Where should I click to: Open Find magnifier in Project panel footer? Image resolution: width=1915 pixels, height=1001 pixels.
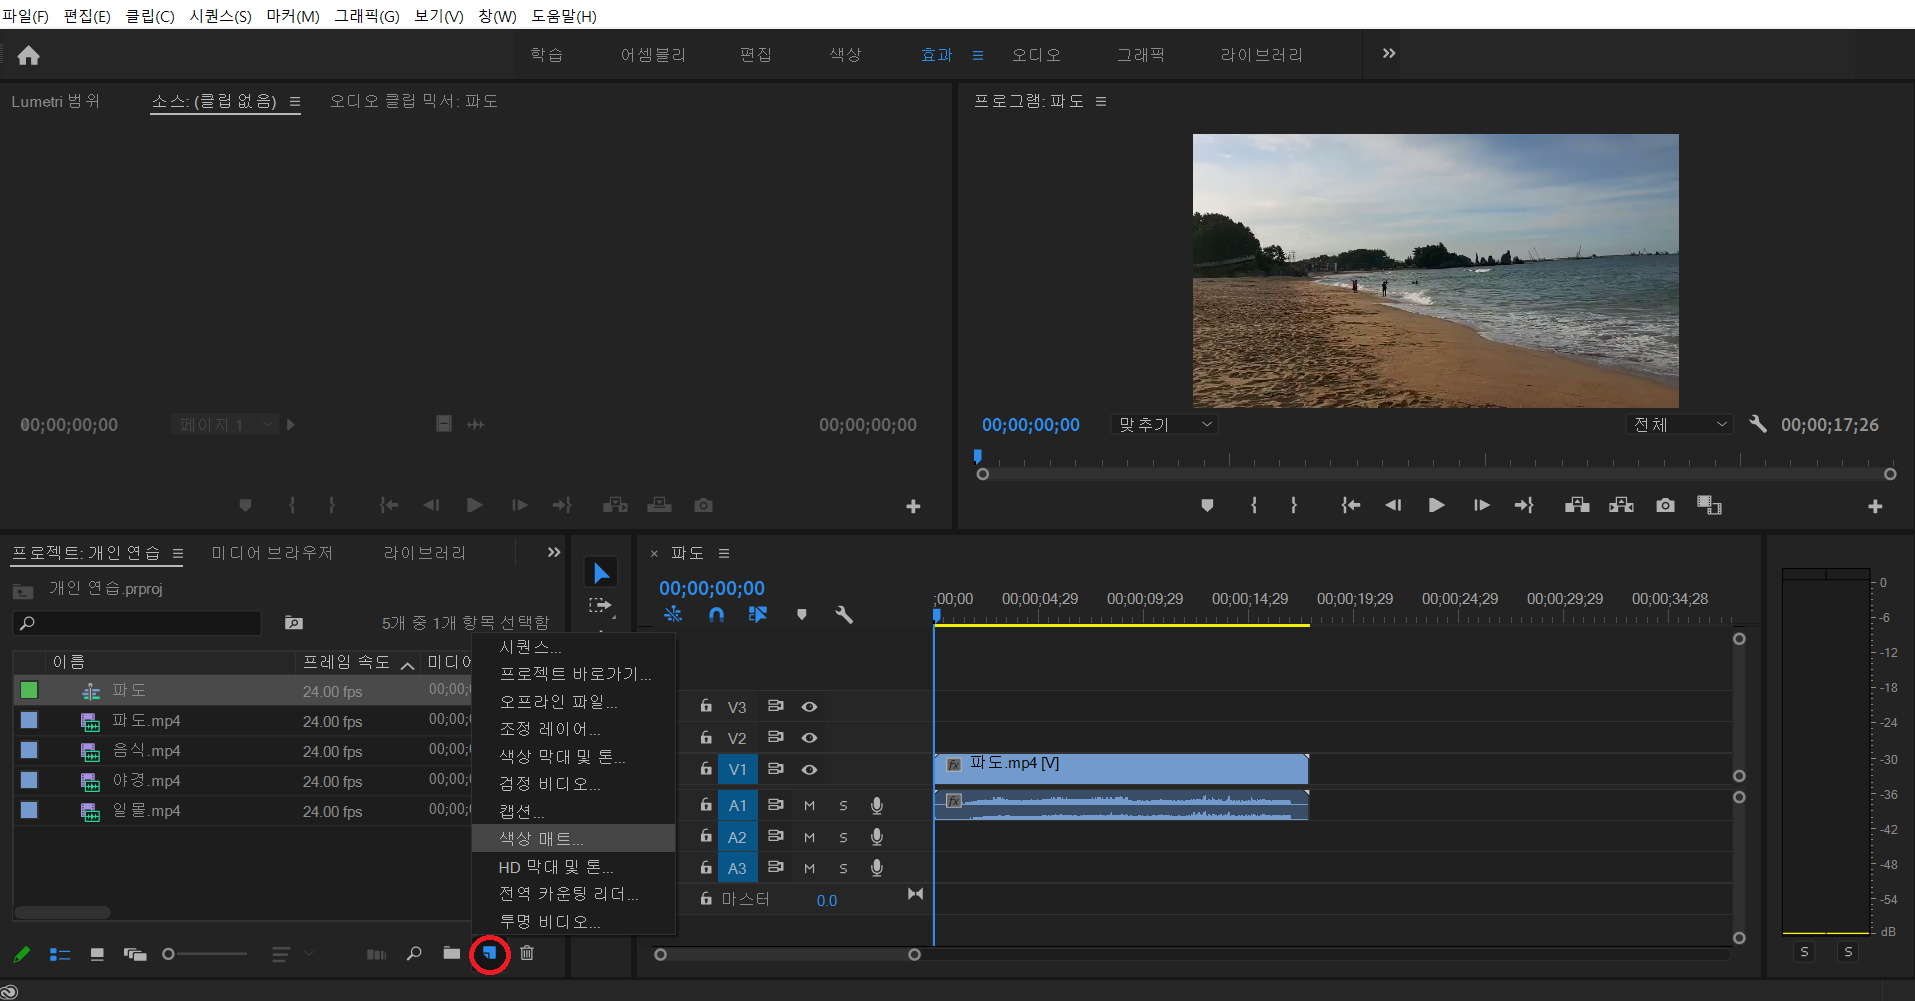point(414,953)
